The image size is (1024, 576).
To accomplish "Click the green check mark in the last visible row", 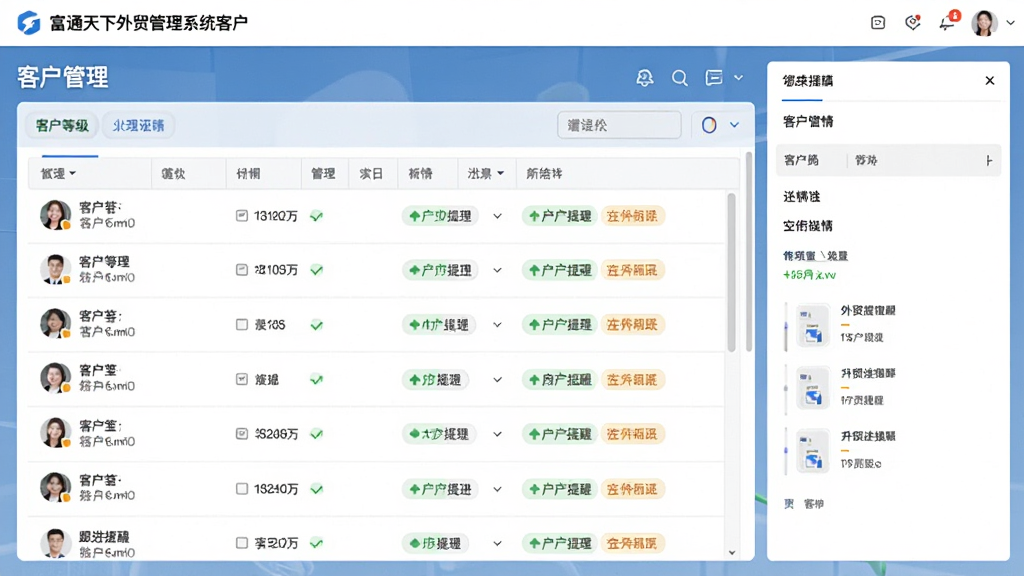I will (x=317, y=543).
